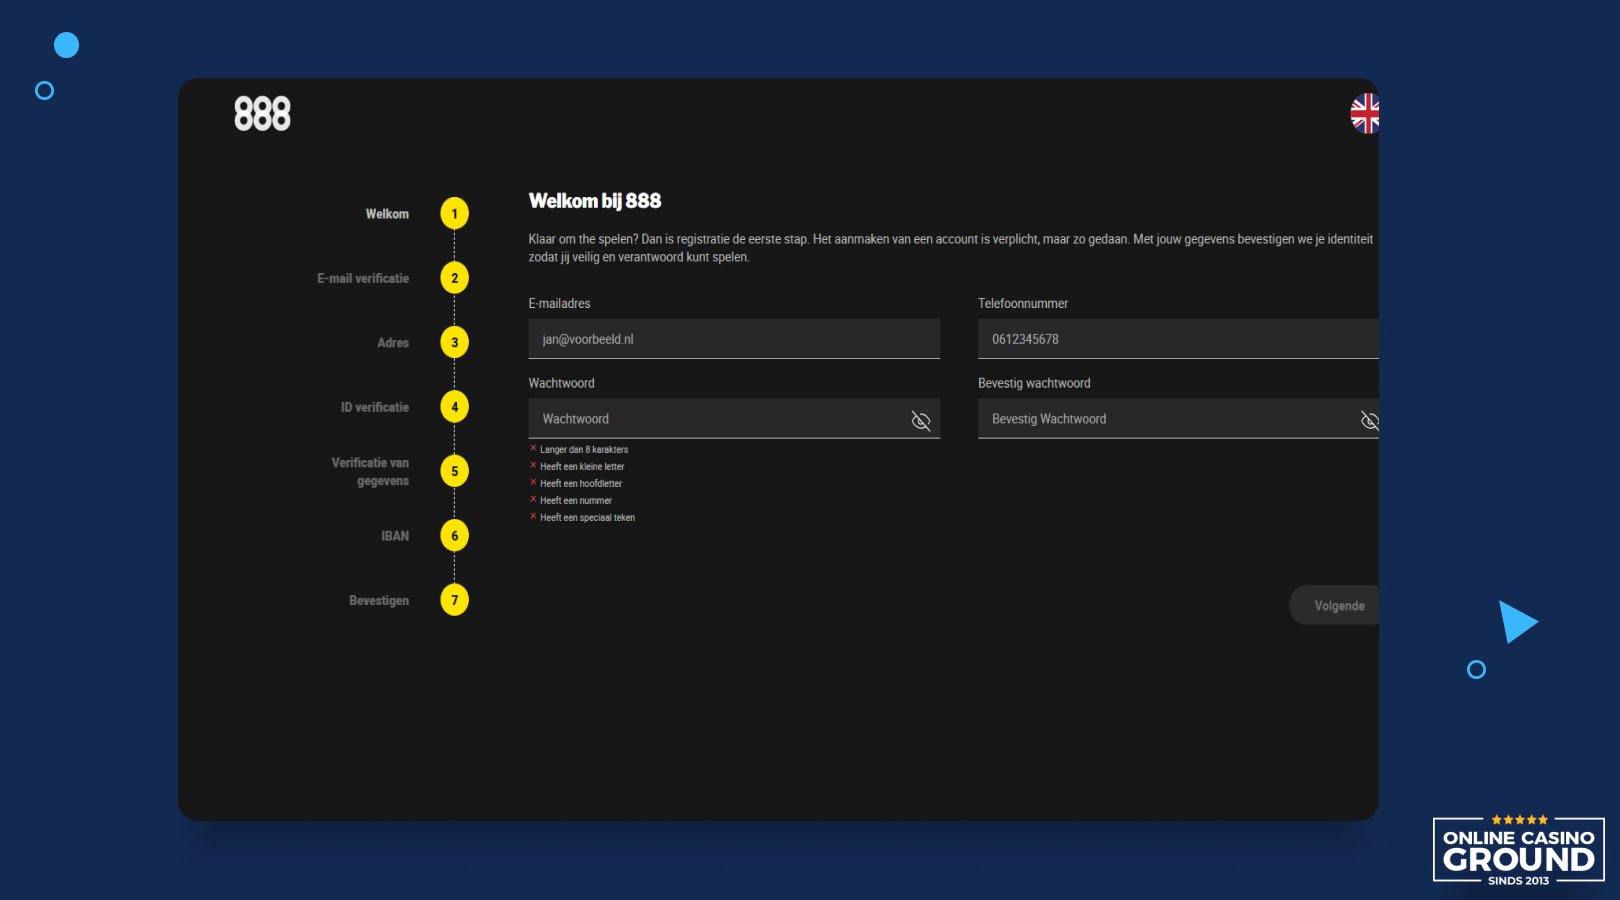Click the Volgende button
The width and height of the screenshot is (1620, 900).
pyautogui.click(x=1335, y=606)
